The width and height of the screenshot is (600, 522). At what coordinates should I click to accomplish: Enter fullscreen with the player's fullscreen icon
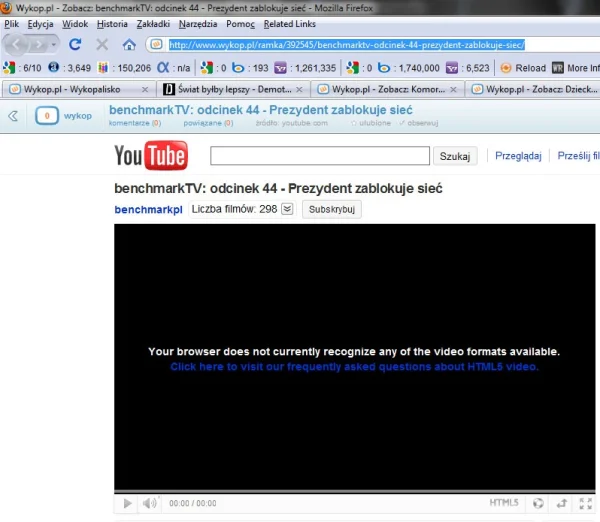(x=586, y=503)
